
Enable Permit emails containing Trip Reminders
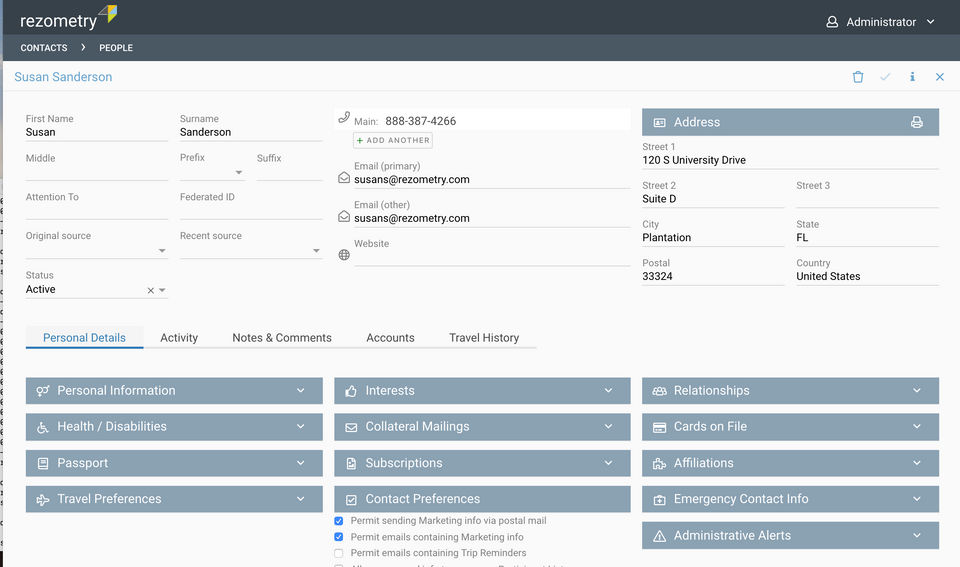pyautogui.click(x=339, y=553)
